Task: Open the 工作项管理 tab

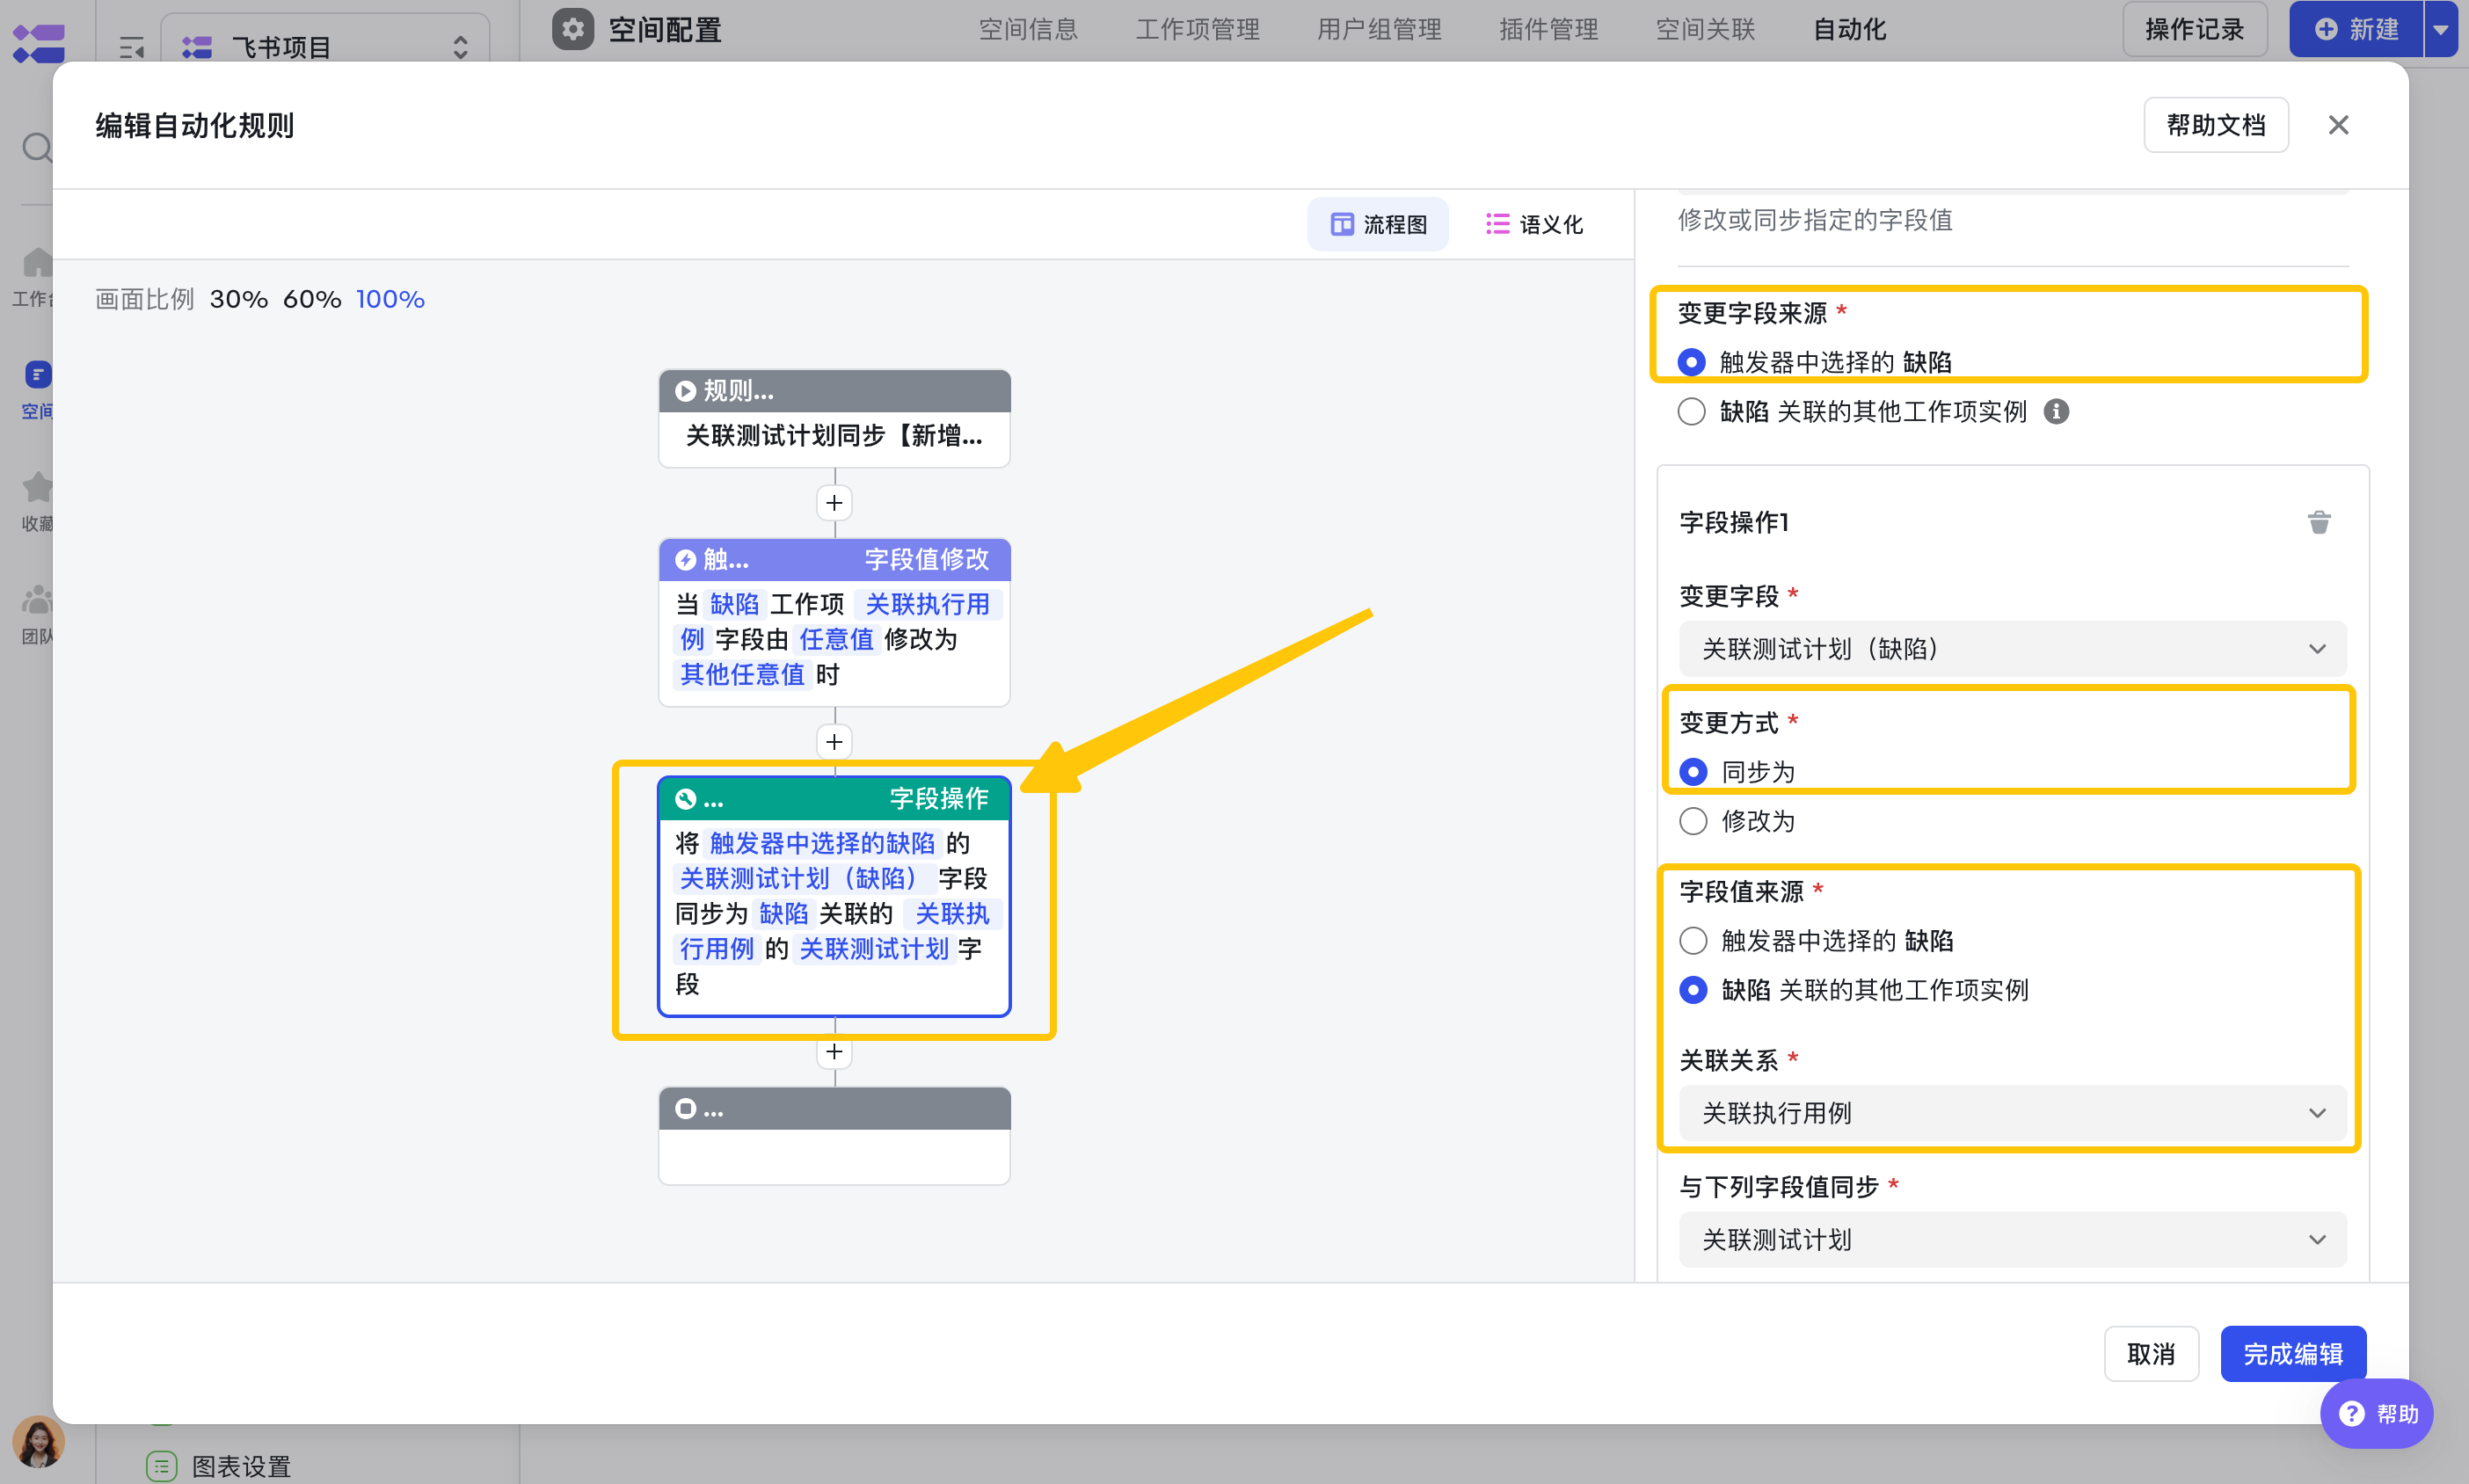Action: coord(1197,29)
